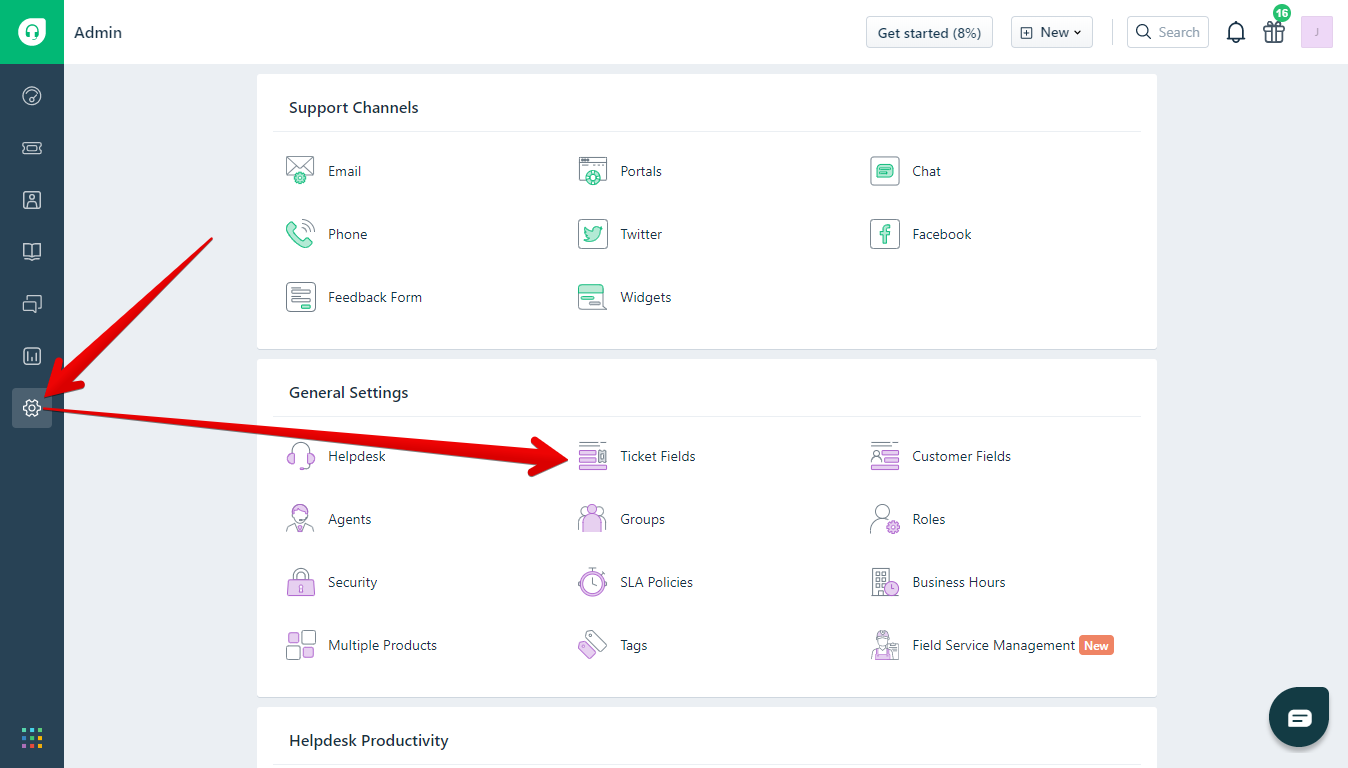Click the Get started (8%) button

929,32
